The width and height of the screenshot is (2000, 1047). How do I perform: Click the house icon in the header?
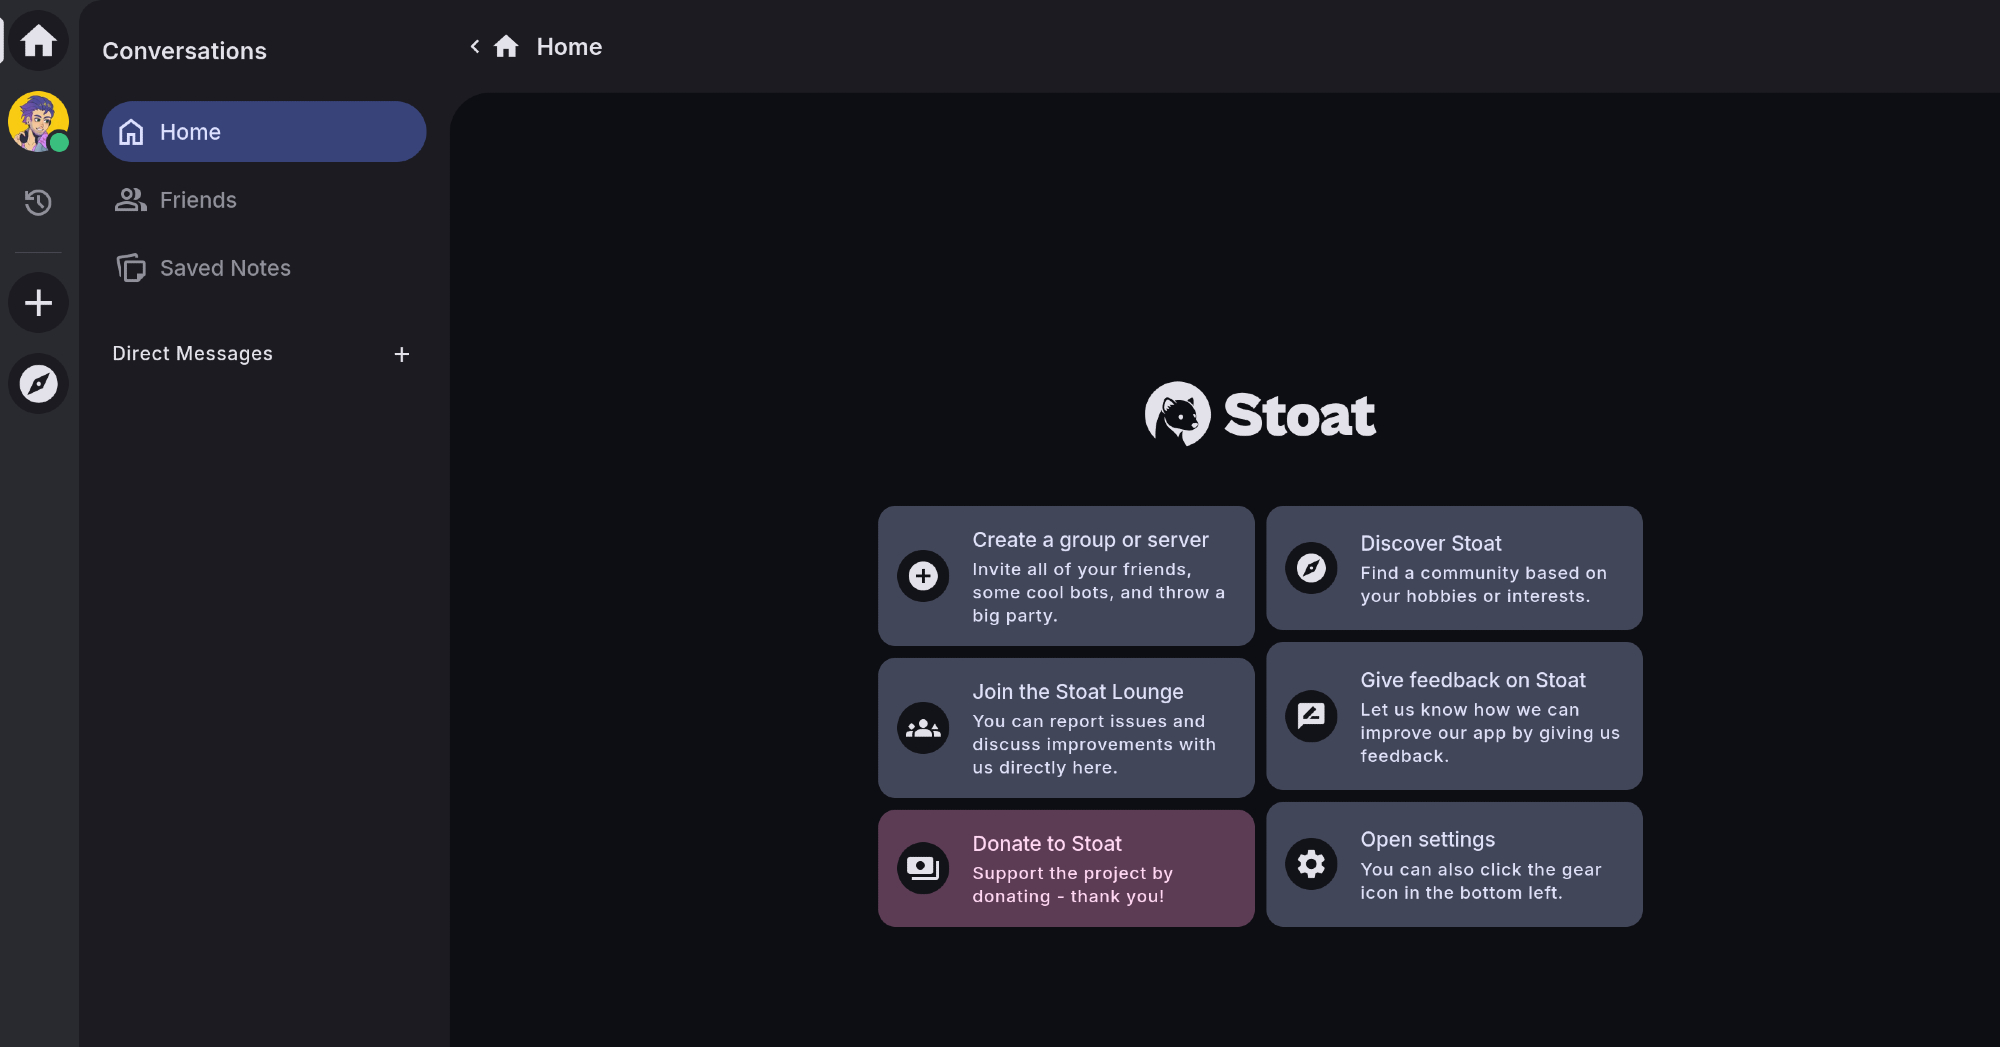coord(506,47)
